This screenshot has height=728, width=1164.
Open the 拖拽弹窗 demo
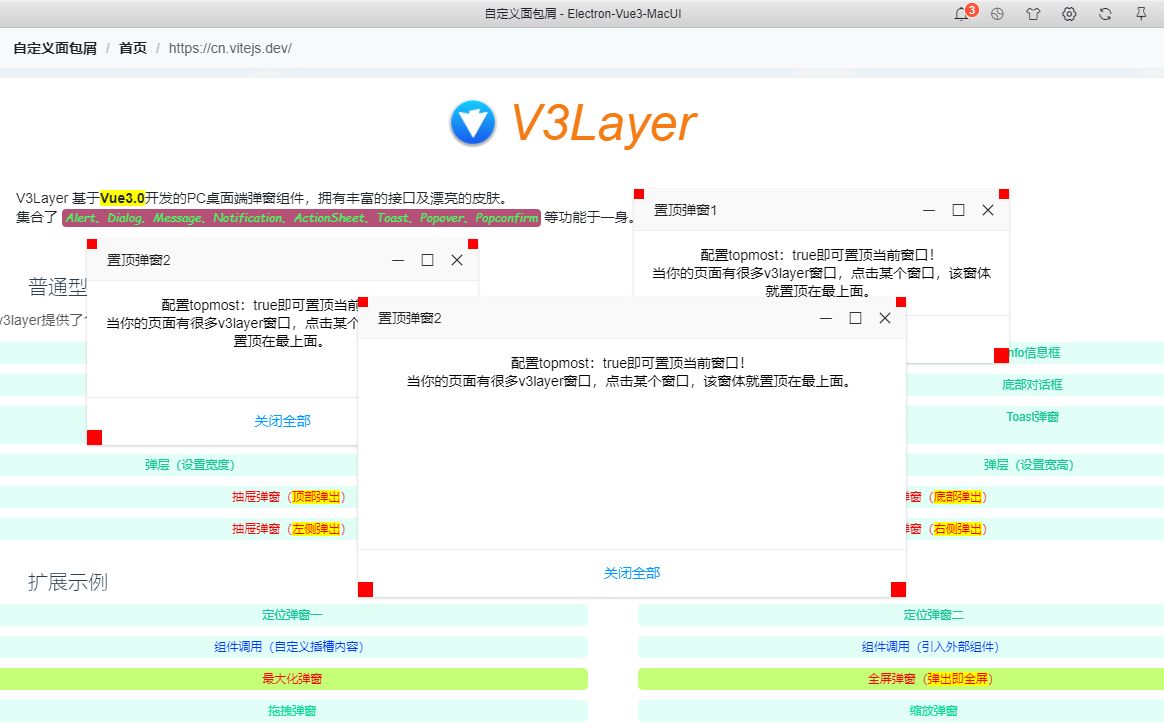[x=291, y=710]
